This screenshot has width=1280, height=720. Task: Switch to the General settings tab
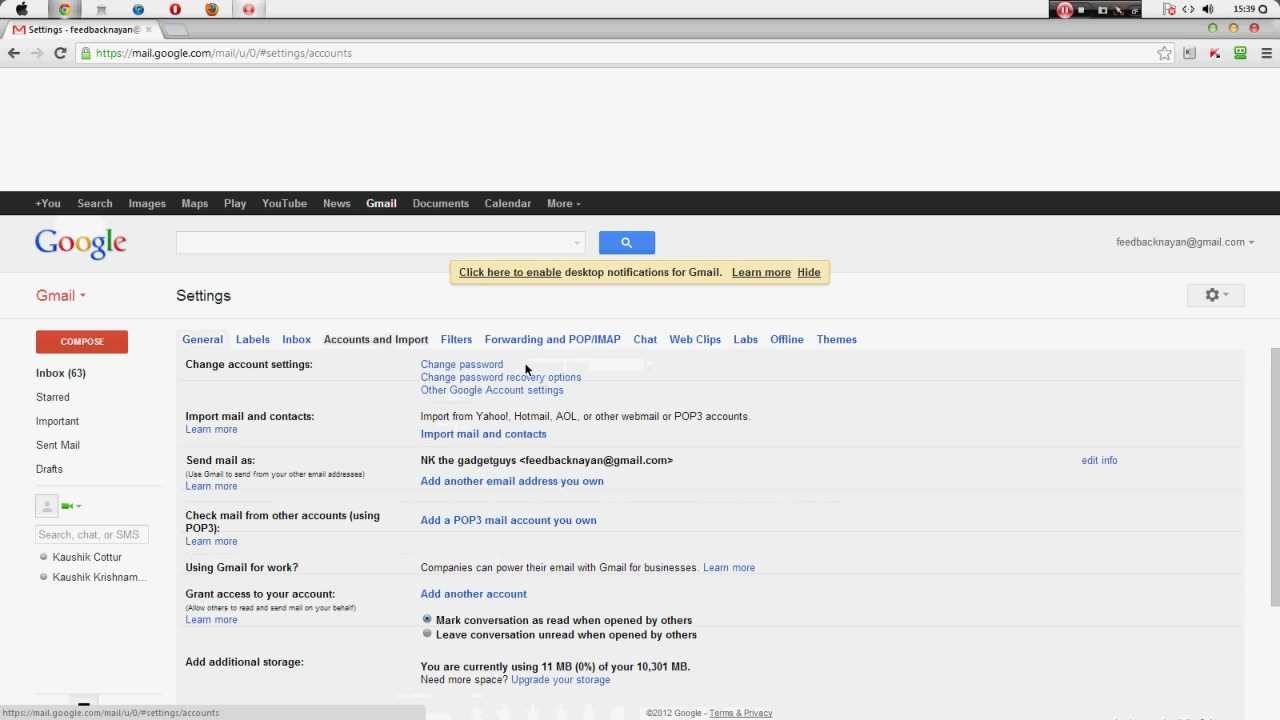click(202, 339)
